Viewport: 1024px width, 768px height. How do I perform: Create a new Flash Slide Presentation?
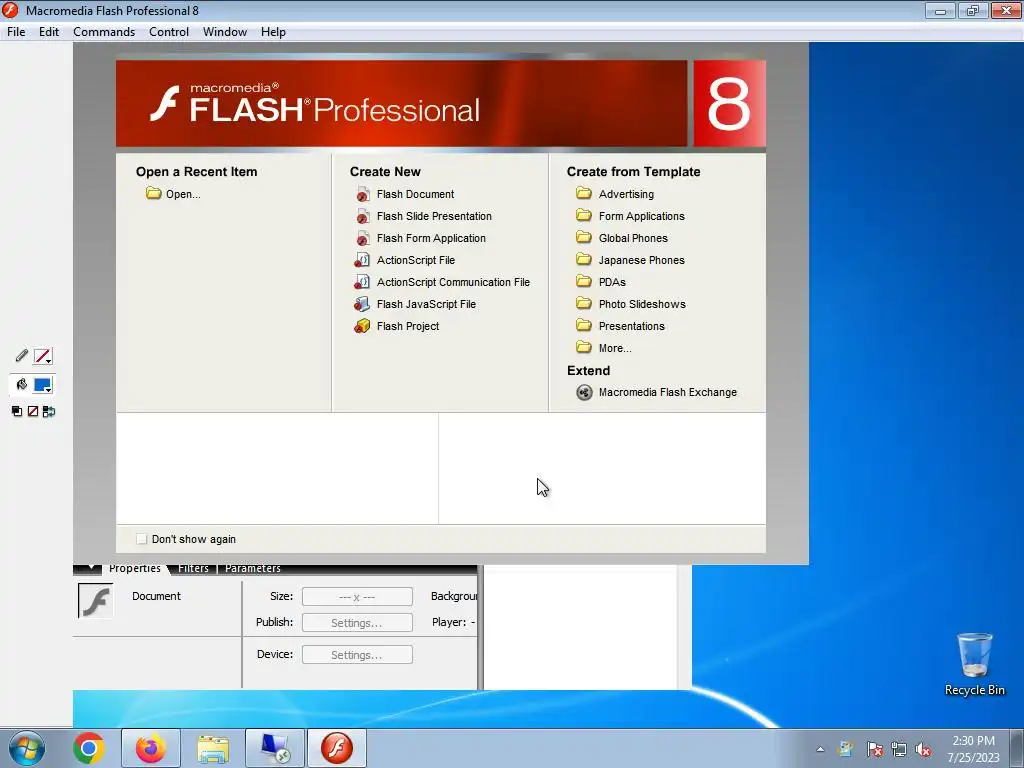click(x=434, y=216)
